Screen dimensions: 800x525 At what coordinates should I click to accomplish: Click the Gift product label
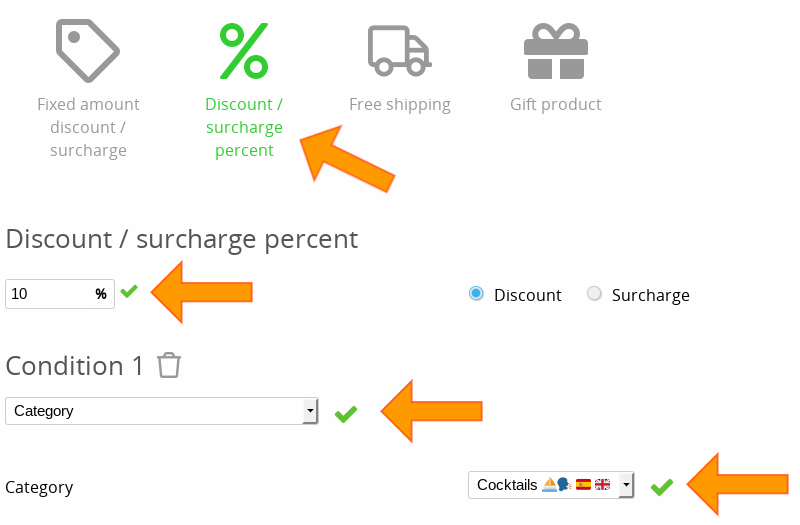[555, 104]
